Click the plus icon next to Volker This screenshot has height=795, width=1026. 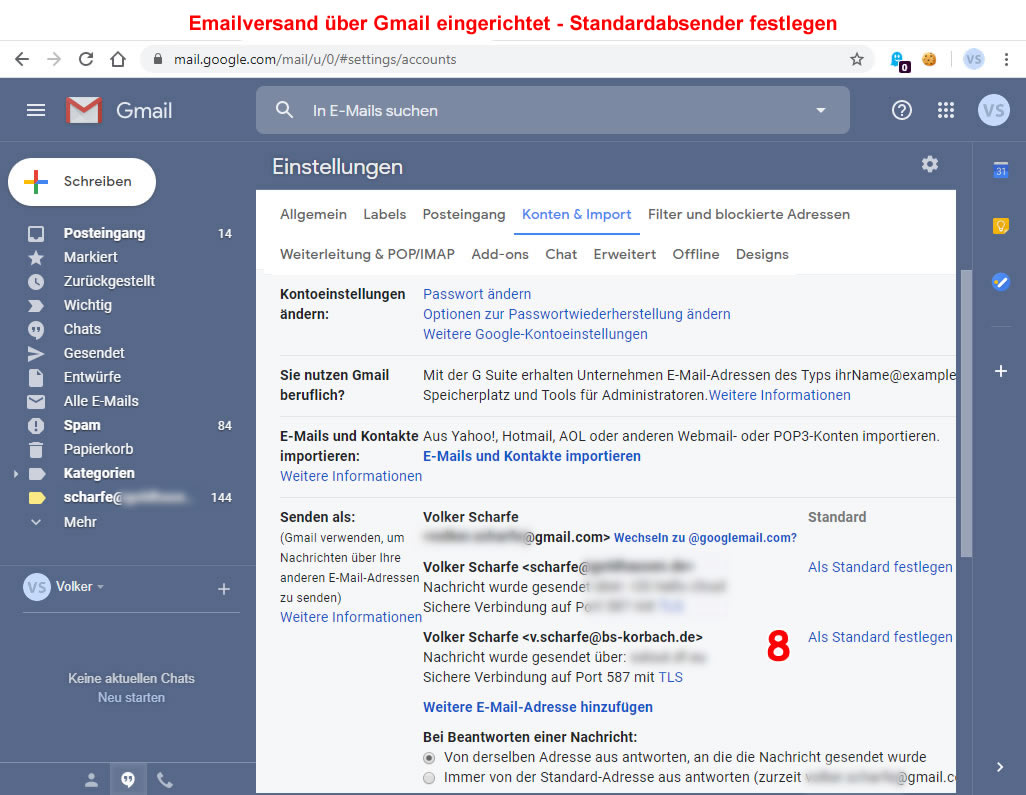coord(224,589)
